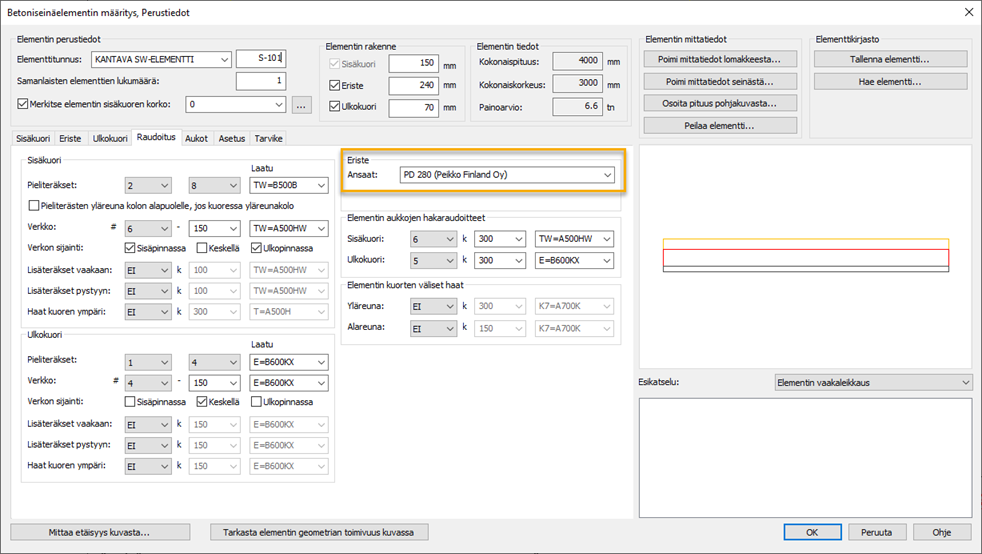
Task: Open välitset haat Alareuna EI dropdown
Action: [x=433, y=329]
